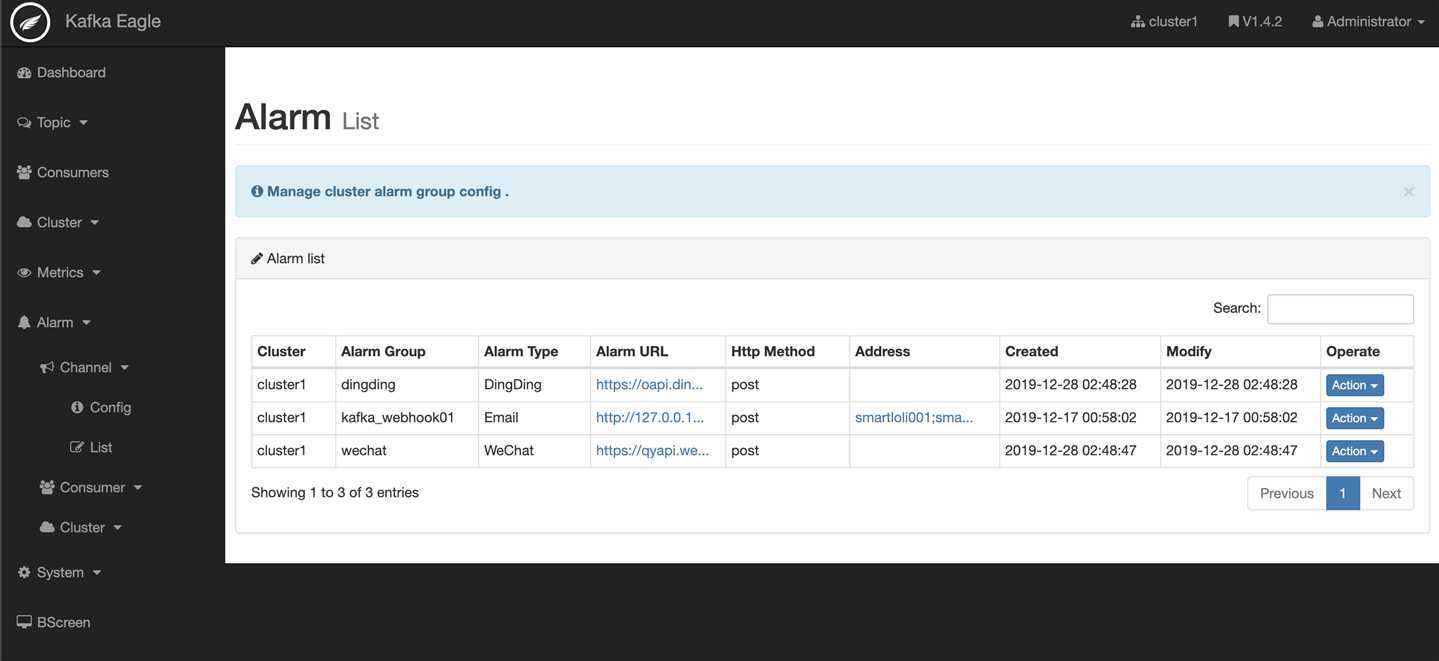Open the https://oapi.din... alarm URL link

tap(649, 384)
